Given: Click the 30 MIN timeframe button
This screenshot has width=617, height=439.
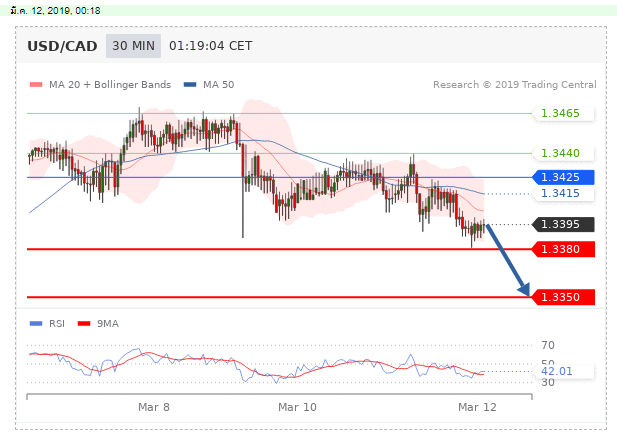Looking at the screenshot, I should 133,46.
